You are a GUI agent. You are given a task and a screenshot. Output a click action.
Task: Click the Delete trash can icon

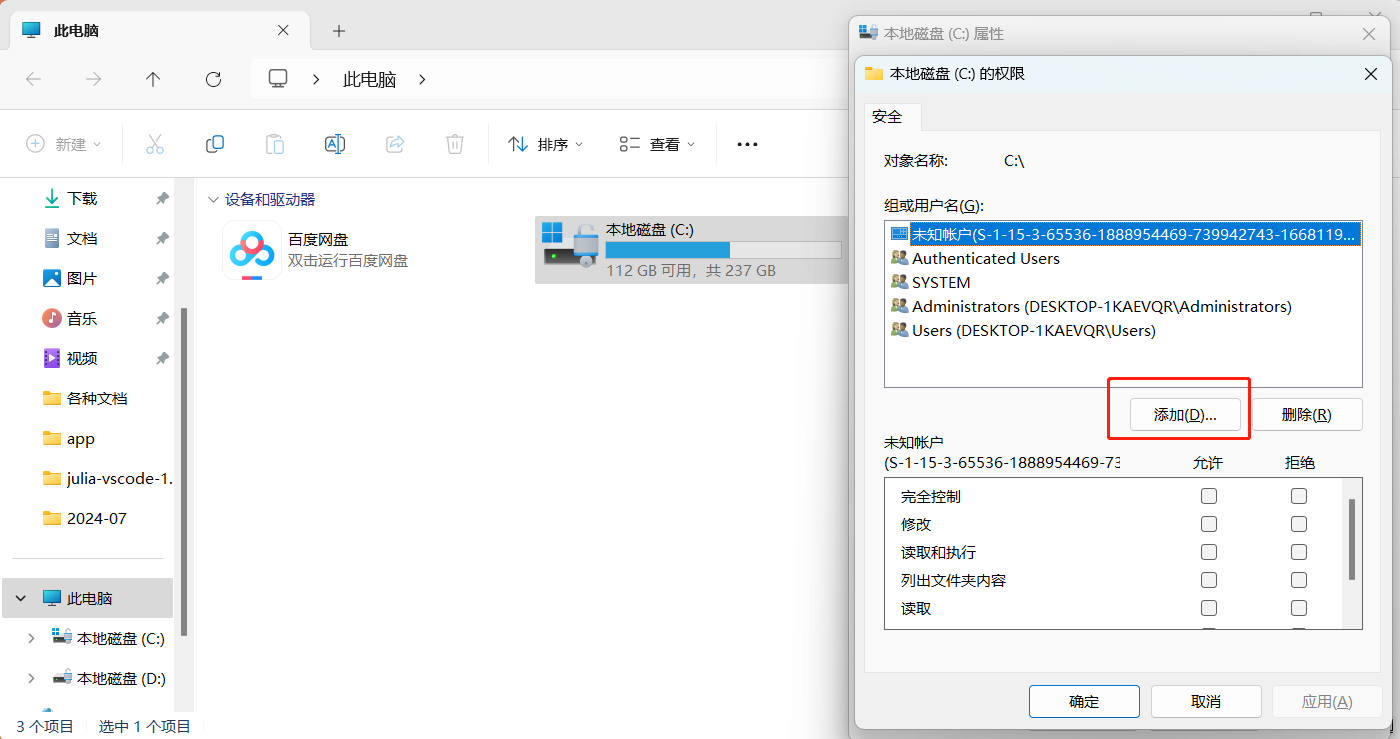454,144
